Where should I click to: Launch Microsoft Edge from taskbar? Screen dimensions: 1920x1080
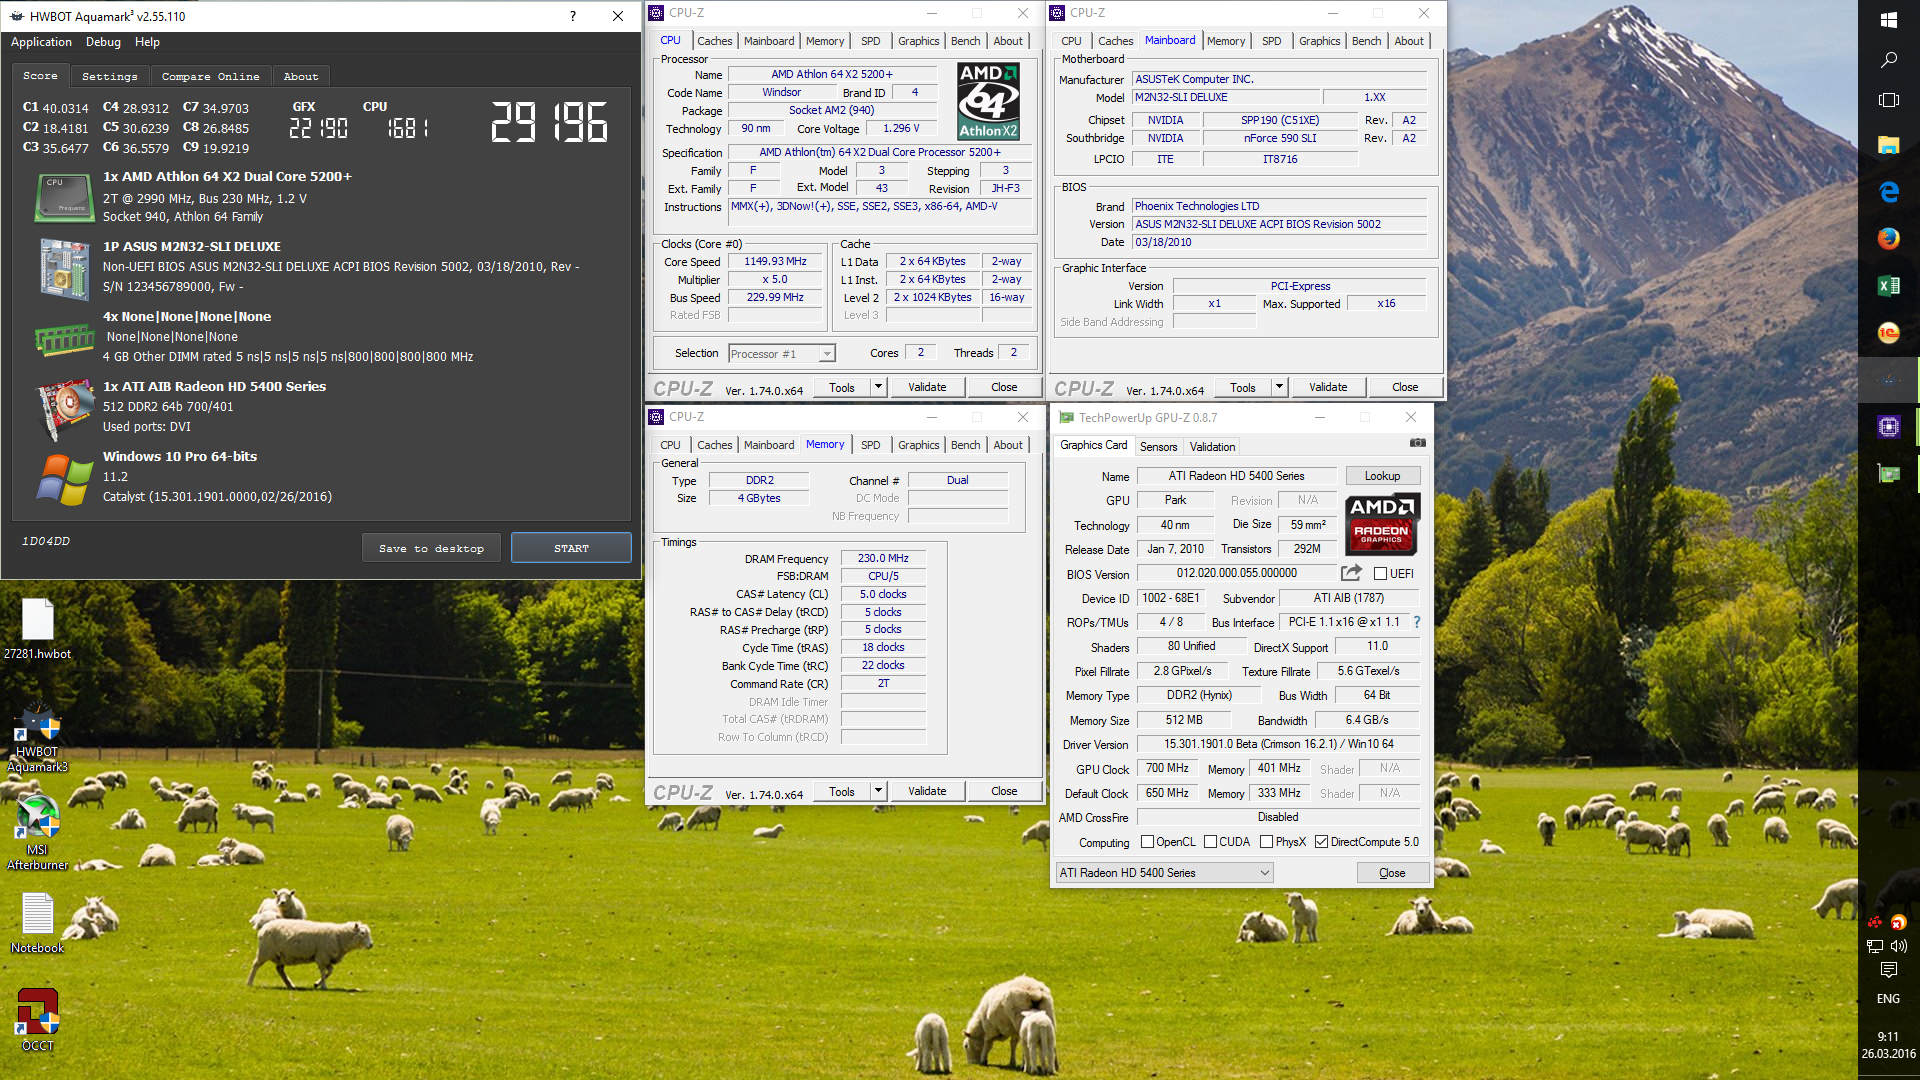click(1888, 192)
